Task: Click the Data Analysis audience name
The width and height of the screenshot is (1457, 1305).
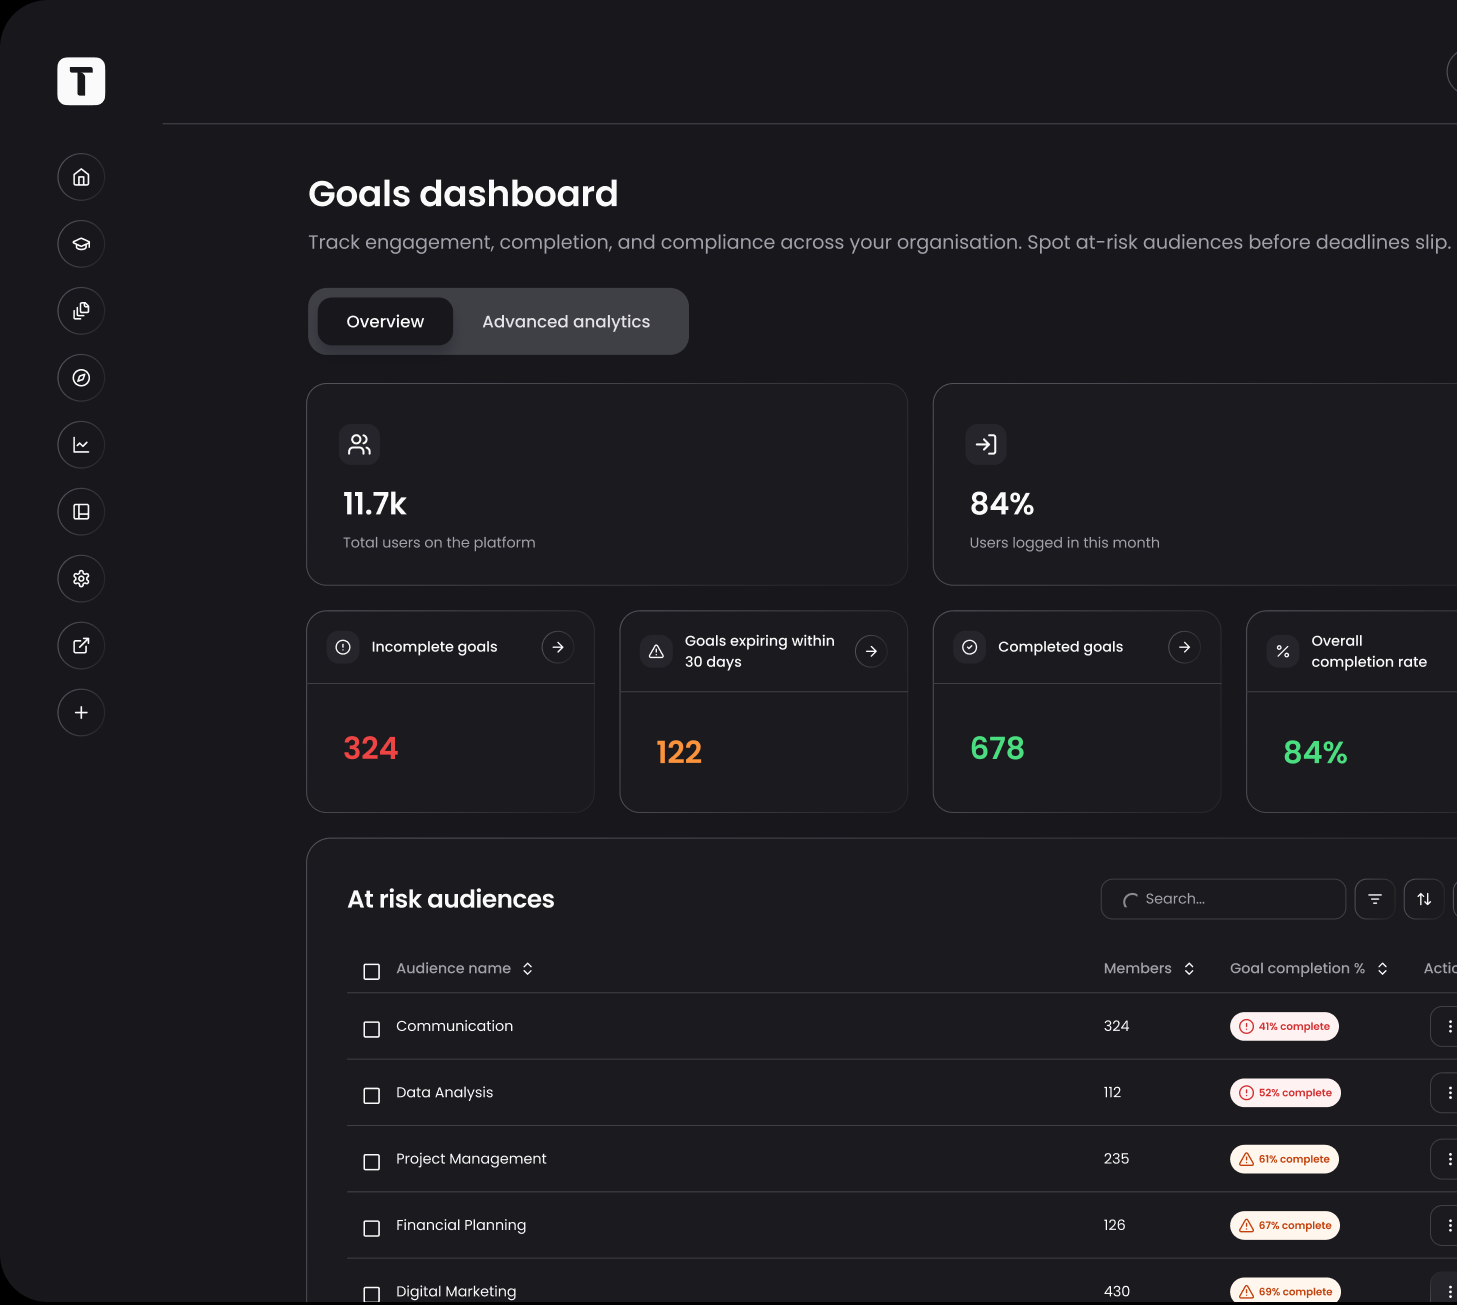Action: pyautogui.click(x=444, y=1093)
